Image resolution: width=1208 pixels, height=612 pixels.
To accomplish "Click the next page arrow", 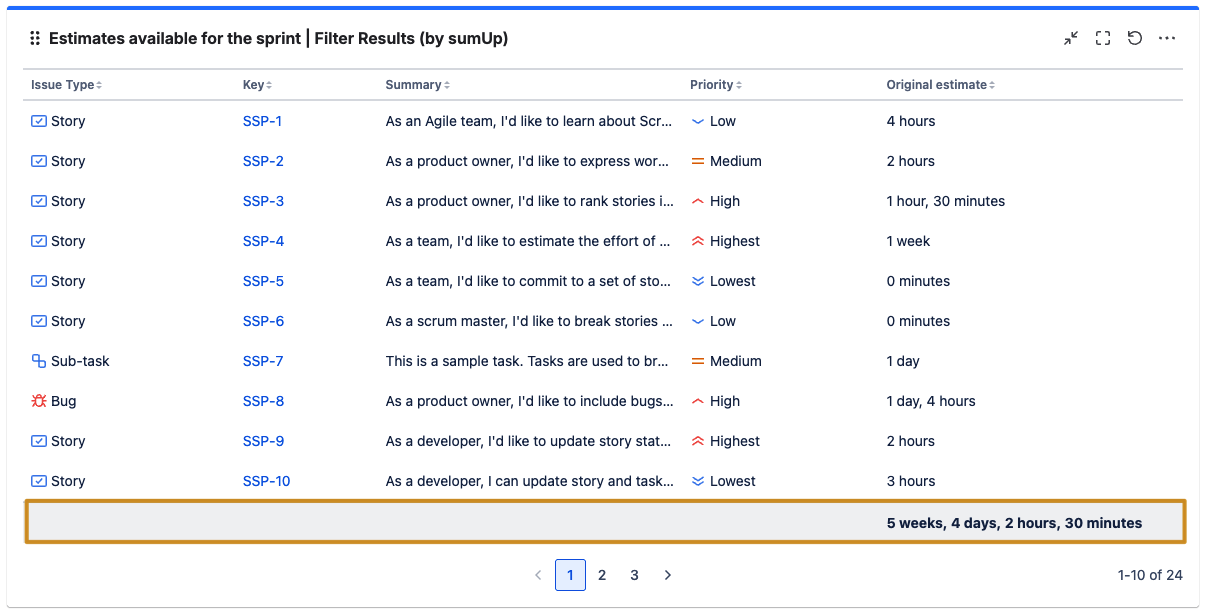I will (x=668, y=575).
